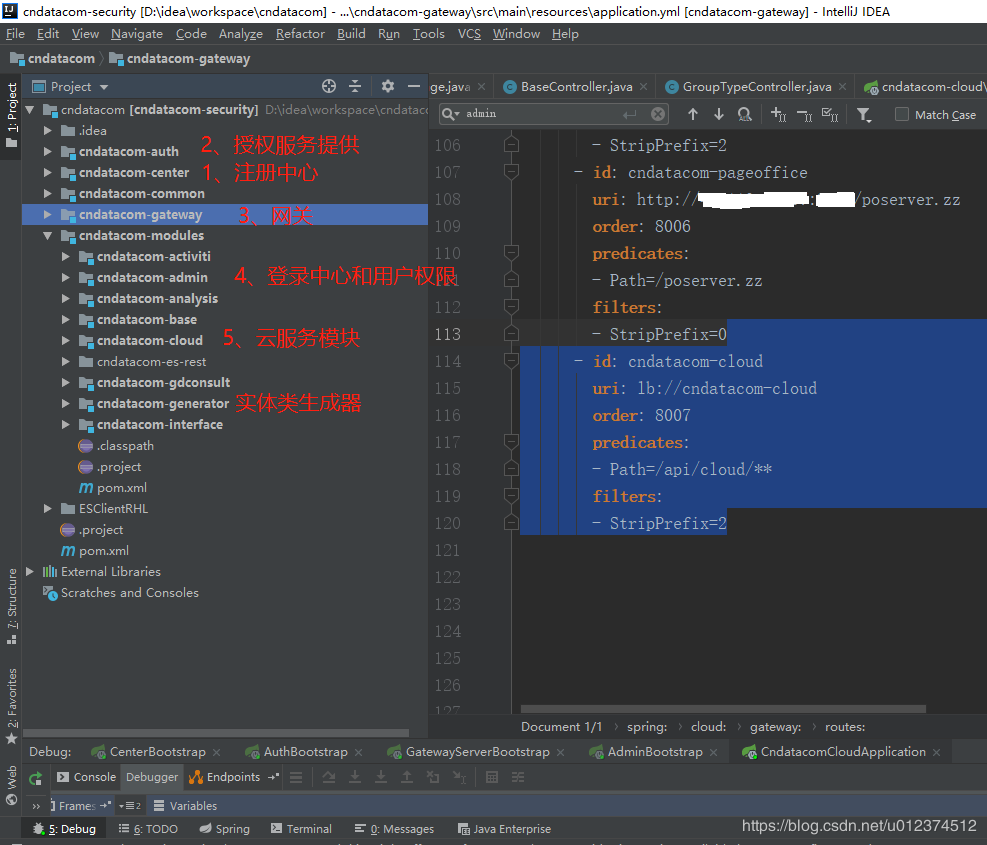Add selection for next occurrence
The width and height of the screenshot is (987, 845).
pyautogui.click(x=778, y=114)
